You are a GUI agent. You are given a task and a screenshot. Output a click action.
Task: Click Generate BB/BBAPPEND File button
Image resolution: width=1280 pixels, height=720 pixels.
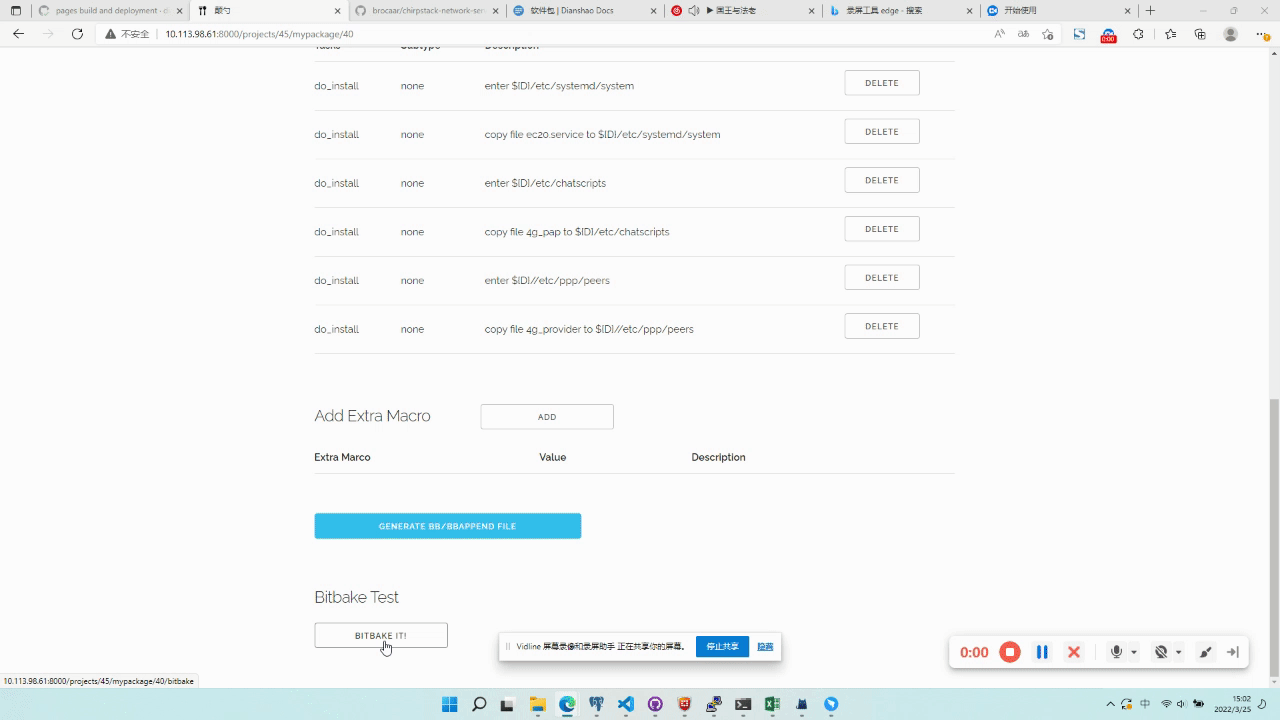[448, 526]
